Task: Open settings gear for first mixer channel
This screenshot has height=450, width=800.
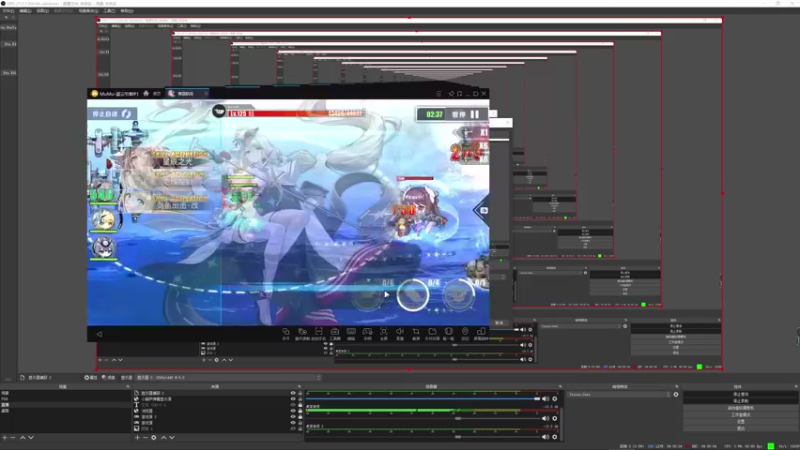Action: [x=555, y=399]
